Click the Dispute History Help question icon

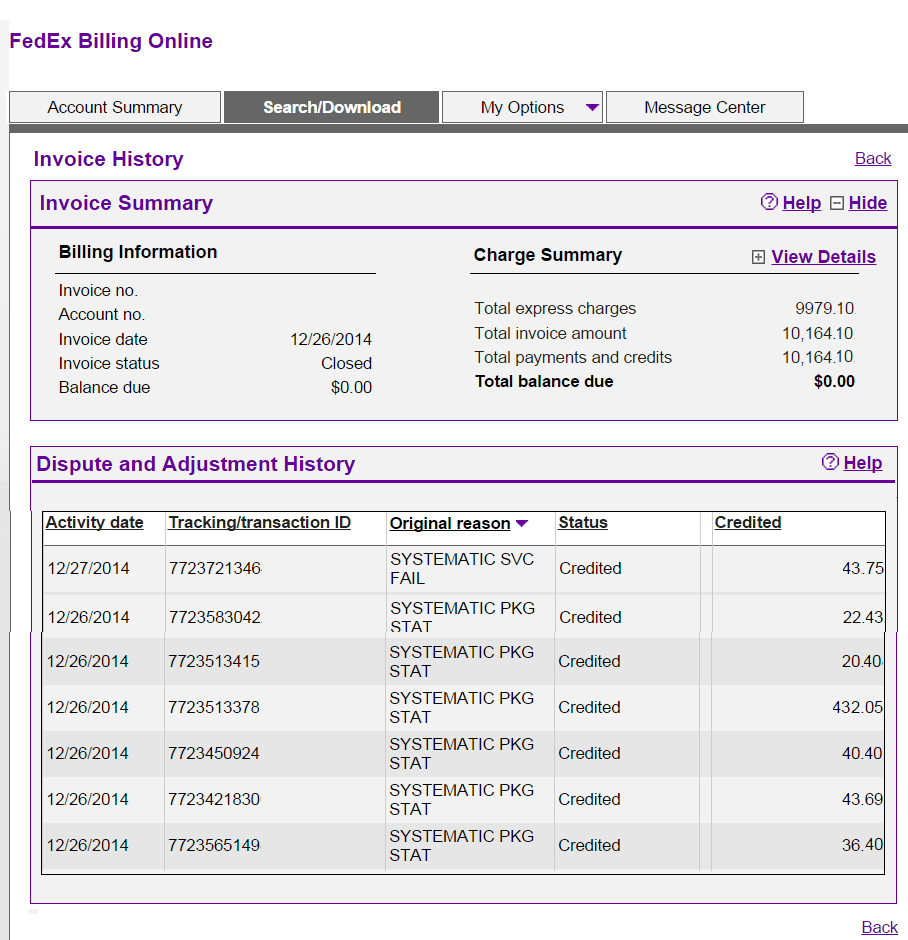tap(830, 462)
